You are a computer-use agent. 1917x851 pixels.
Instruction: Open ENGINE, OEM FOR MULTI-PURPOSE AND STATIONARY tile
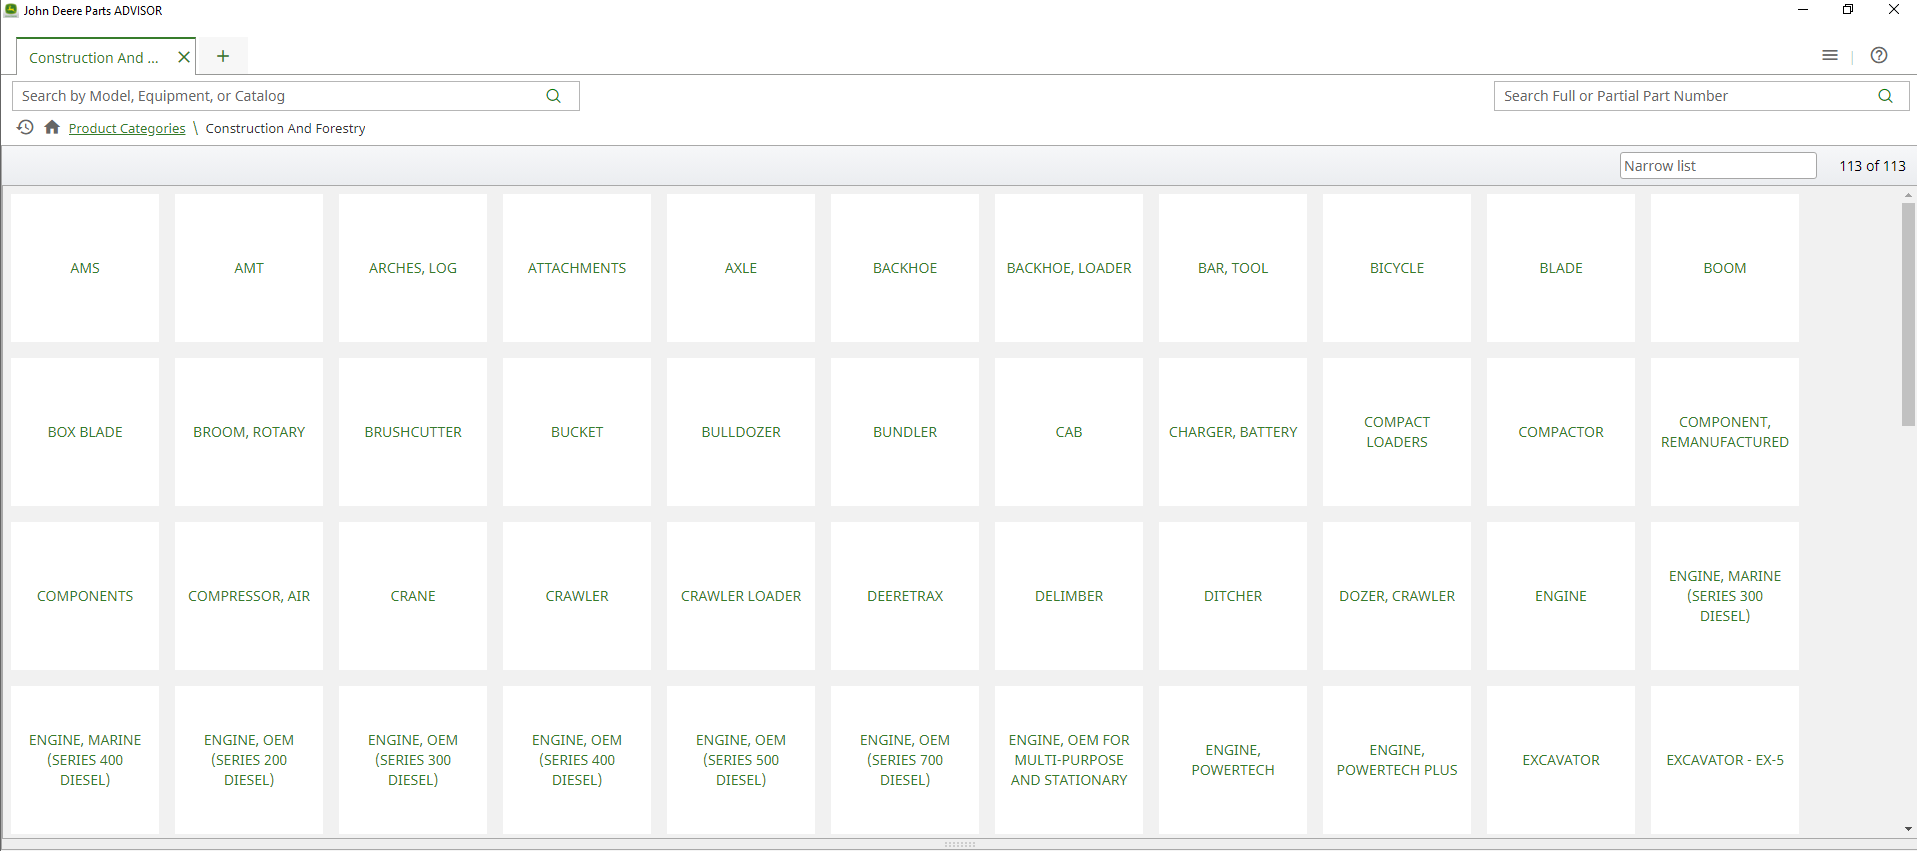point(1069,760)
